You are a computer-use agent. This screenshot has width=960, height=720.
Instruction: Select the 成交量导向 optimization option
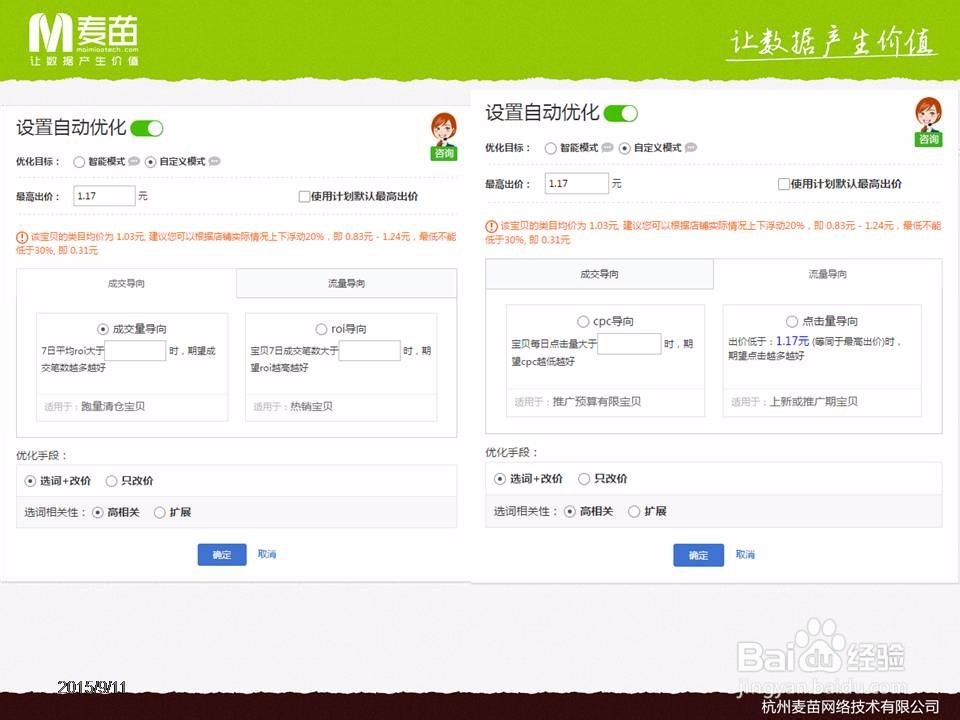point(101,327)
